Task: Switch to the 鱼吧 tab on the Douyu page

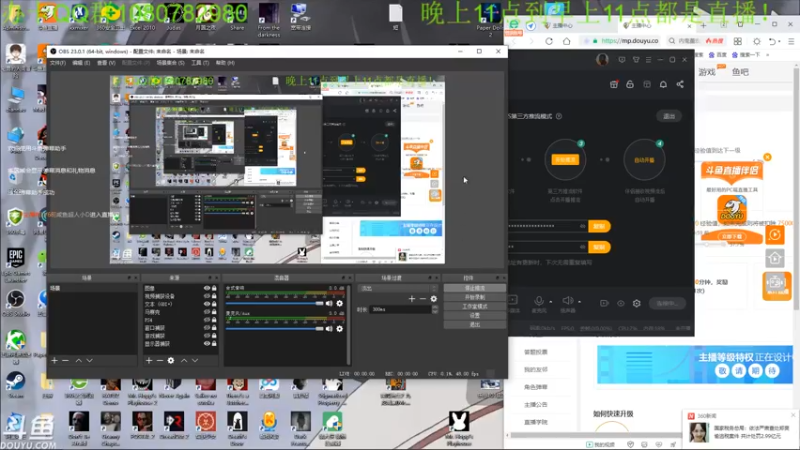Action: click(x=740, y=72)
